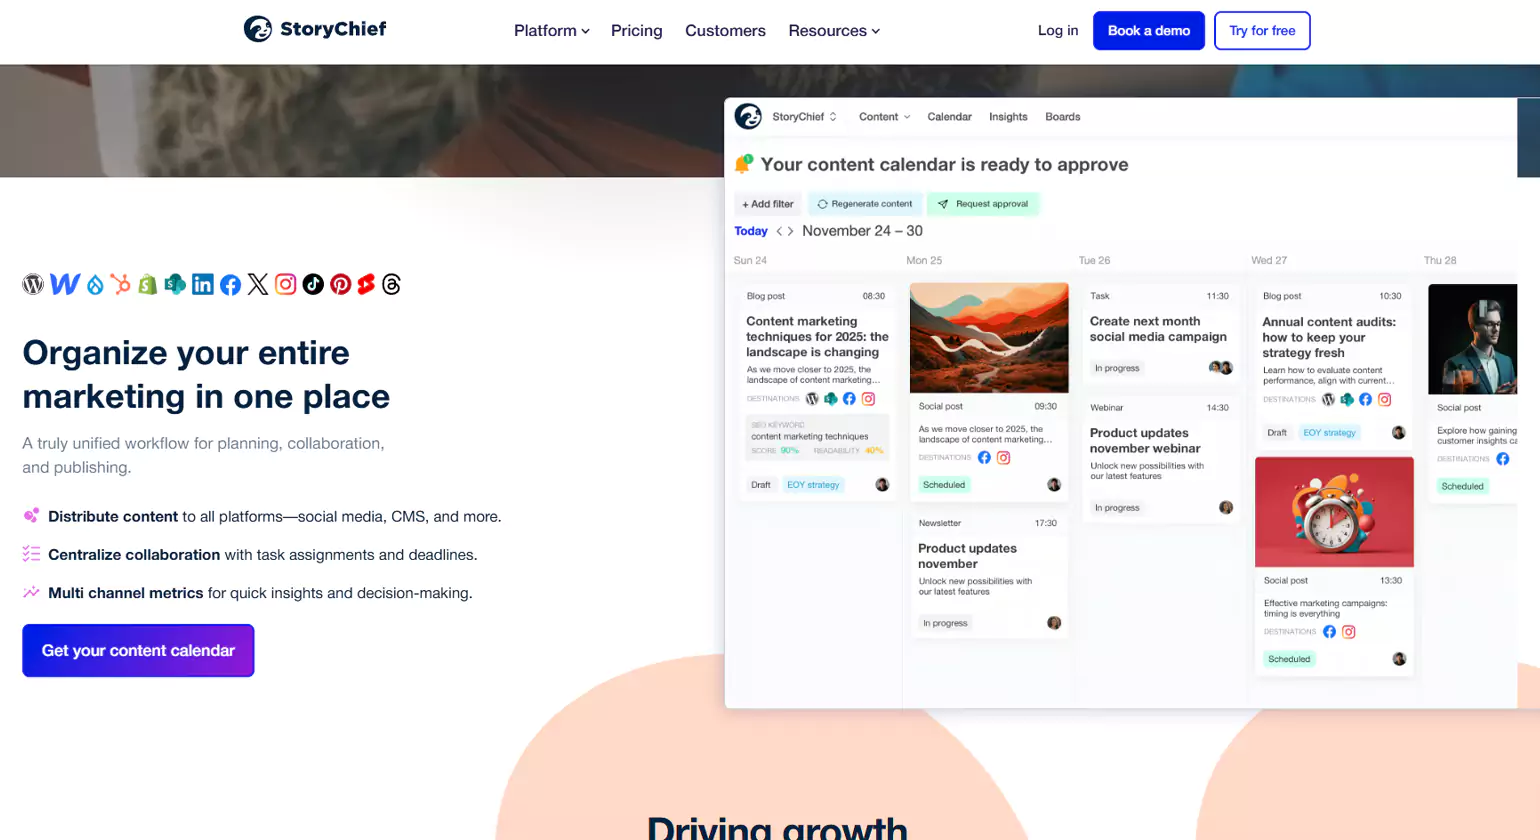Screen dimensions: 1540x840
Task: Click the Request approval button
Action: click(983, 204)
